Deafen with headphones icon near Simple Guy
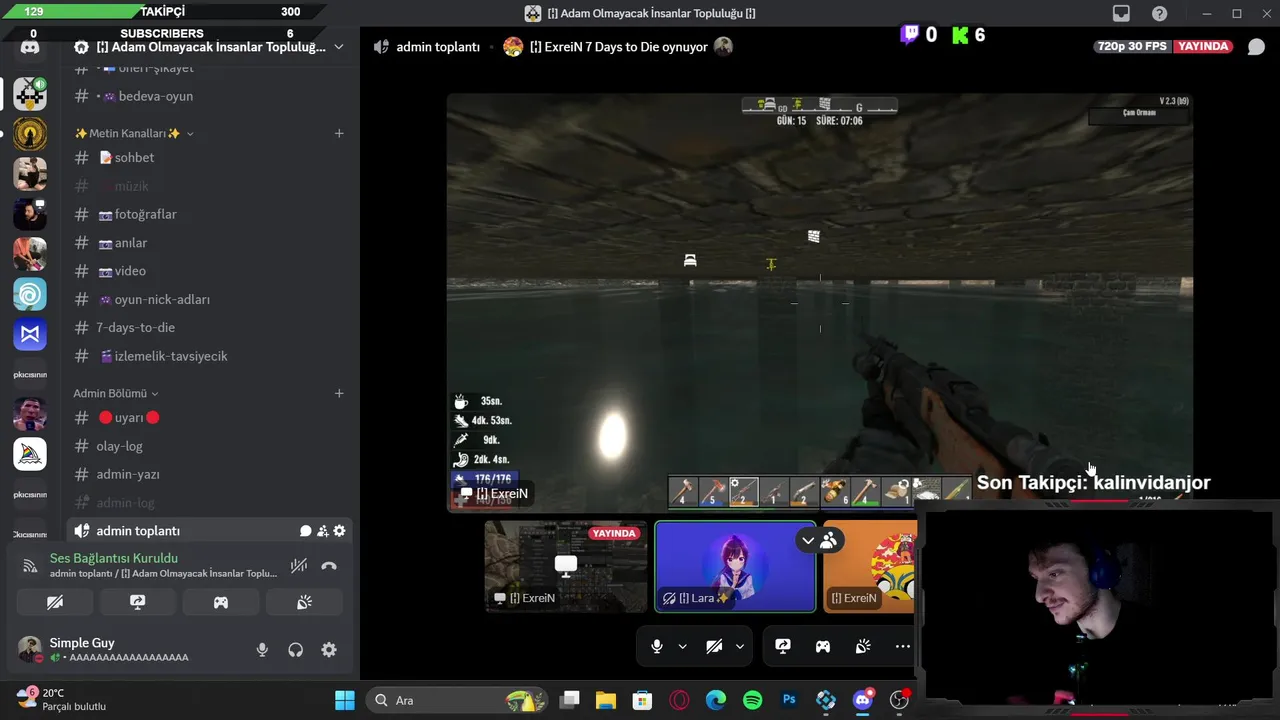The width and height of the screenshot is (1280, 720). (x=295, y=650)
